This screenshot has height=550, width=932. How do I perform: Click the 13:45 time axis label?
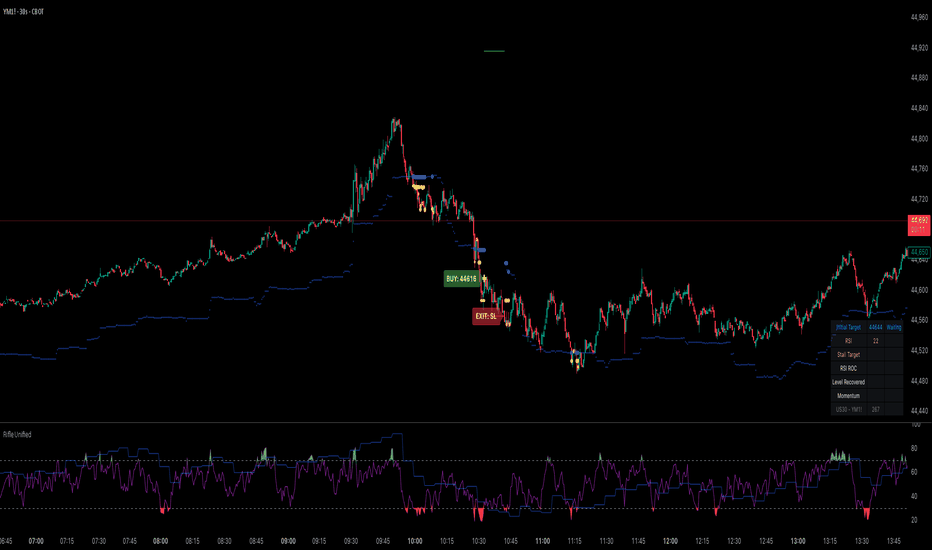[893, 541]
